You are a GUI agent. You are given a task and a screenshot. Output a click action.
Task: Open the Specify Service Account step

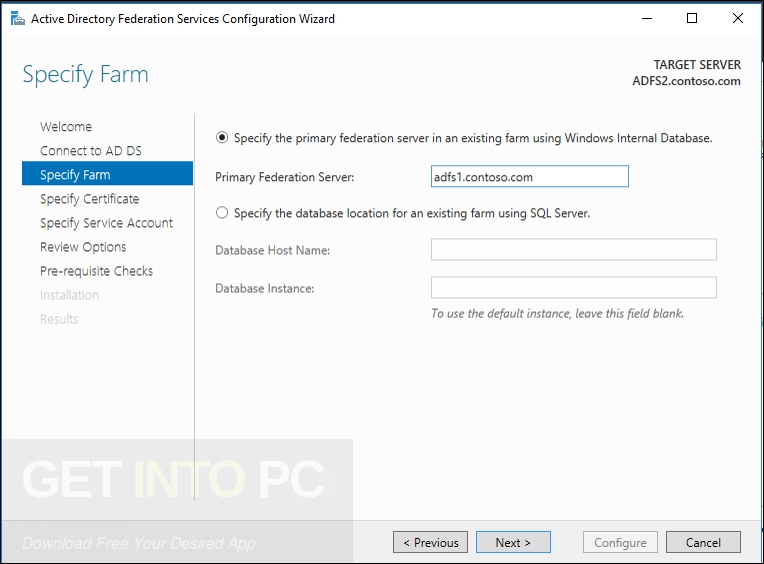[x=106, y=223]
